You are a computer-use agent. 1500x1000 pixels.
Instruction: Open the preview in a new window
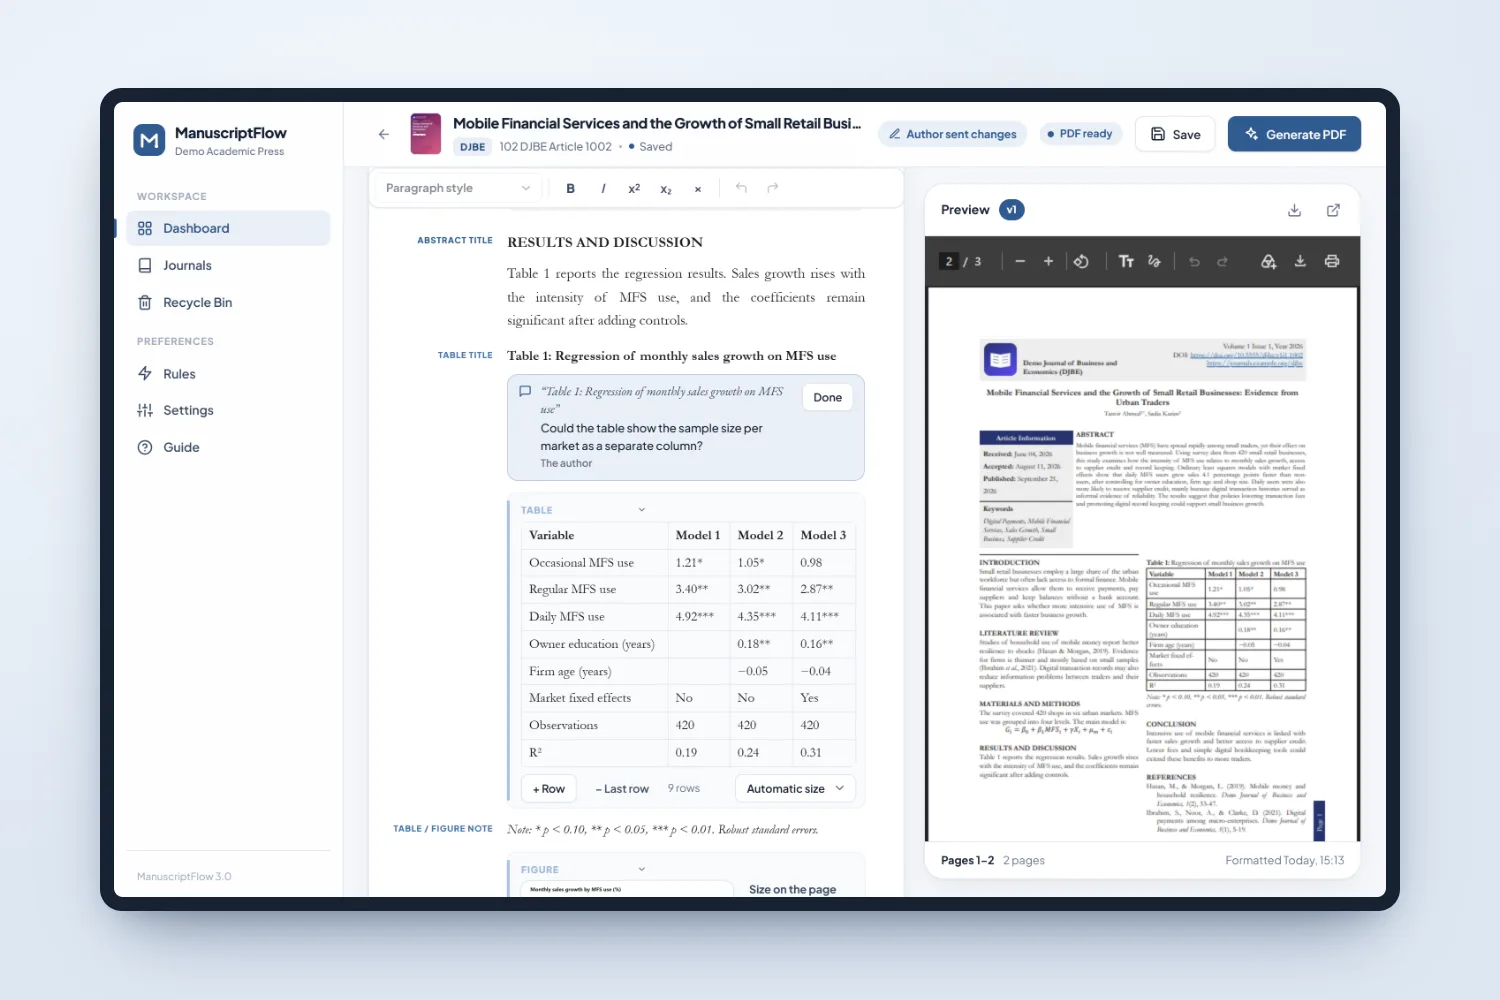click(x=1333, y=210)
